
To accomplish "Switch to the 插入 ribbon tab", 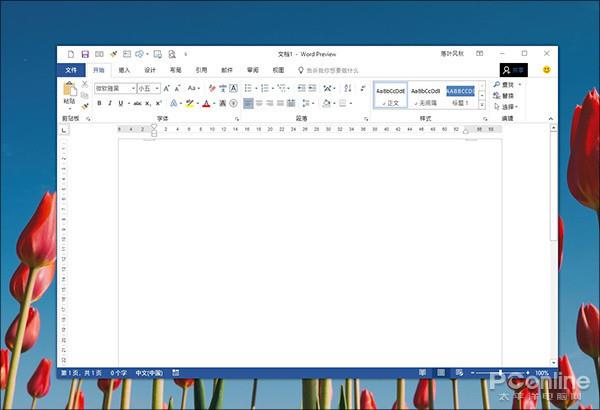I will [x=125, y=71].
